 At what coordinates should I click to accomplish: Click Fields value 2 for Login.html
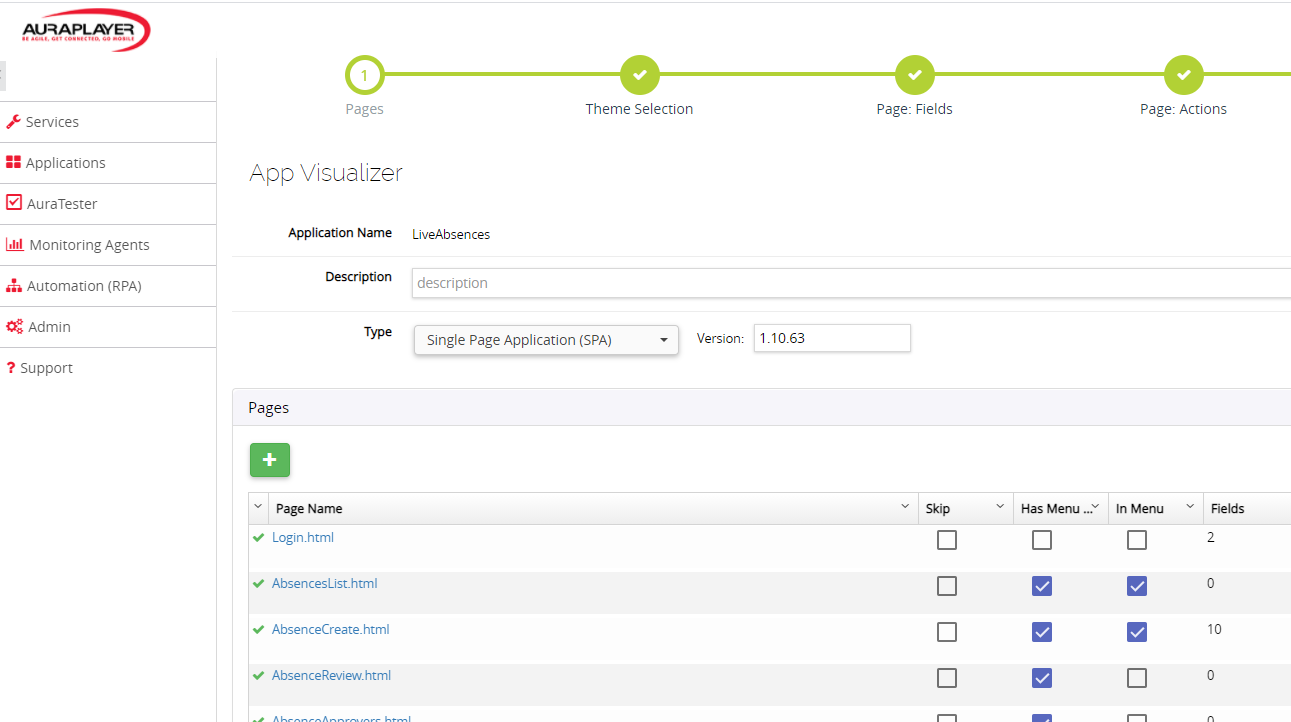pos(1211,538)
